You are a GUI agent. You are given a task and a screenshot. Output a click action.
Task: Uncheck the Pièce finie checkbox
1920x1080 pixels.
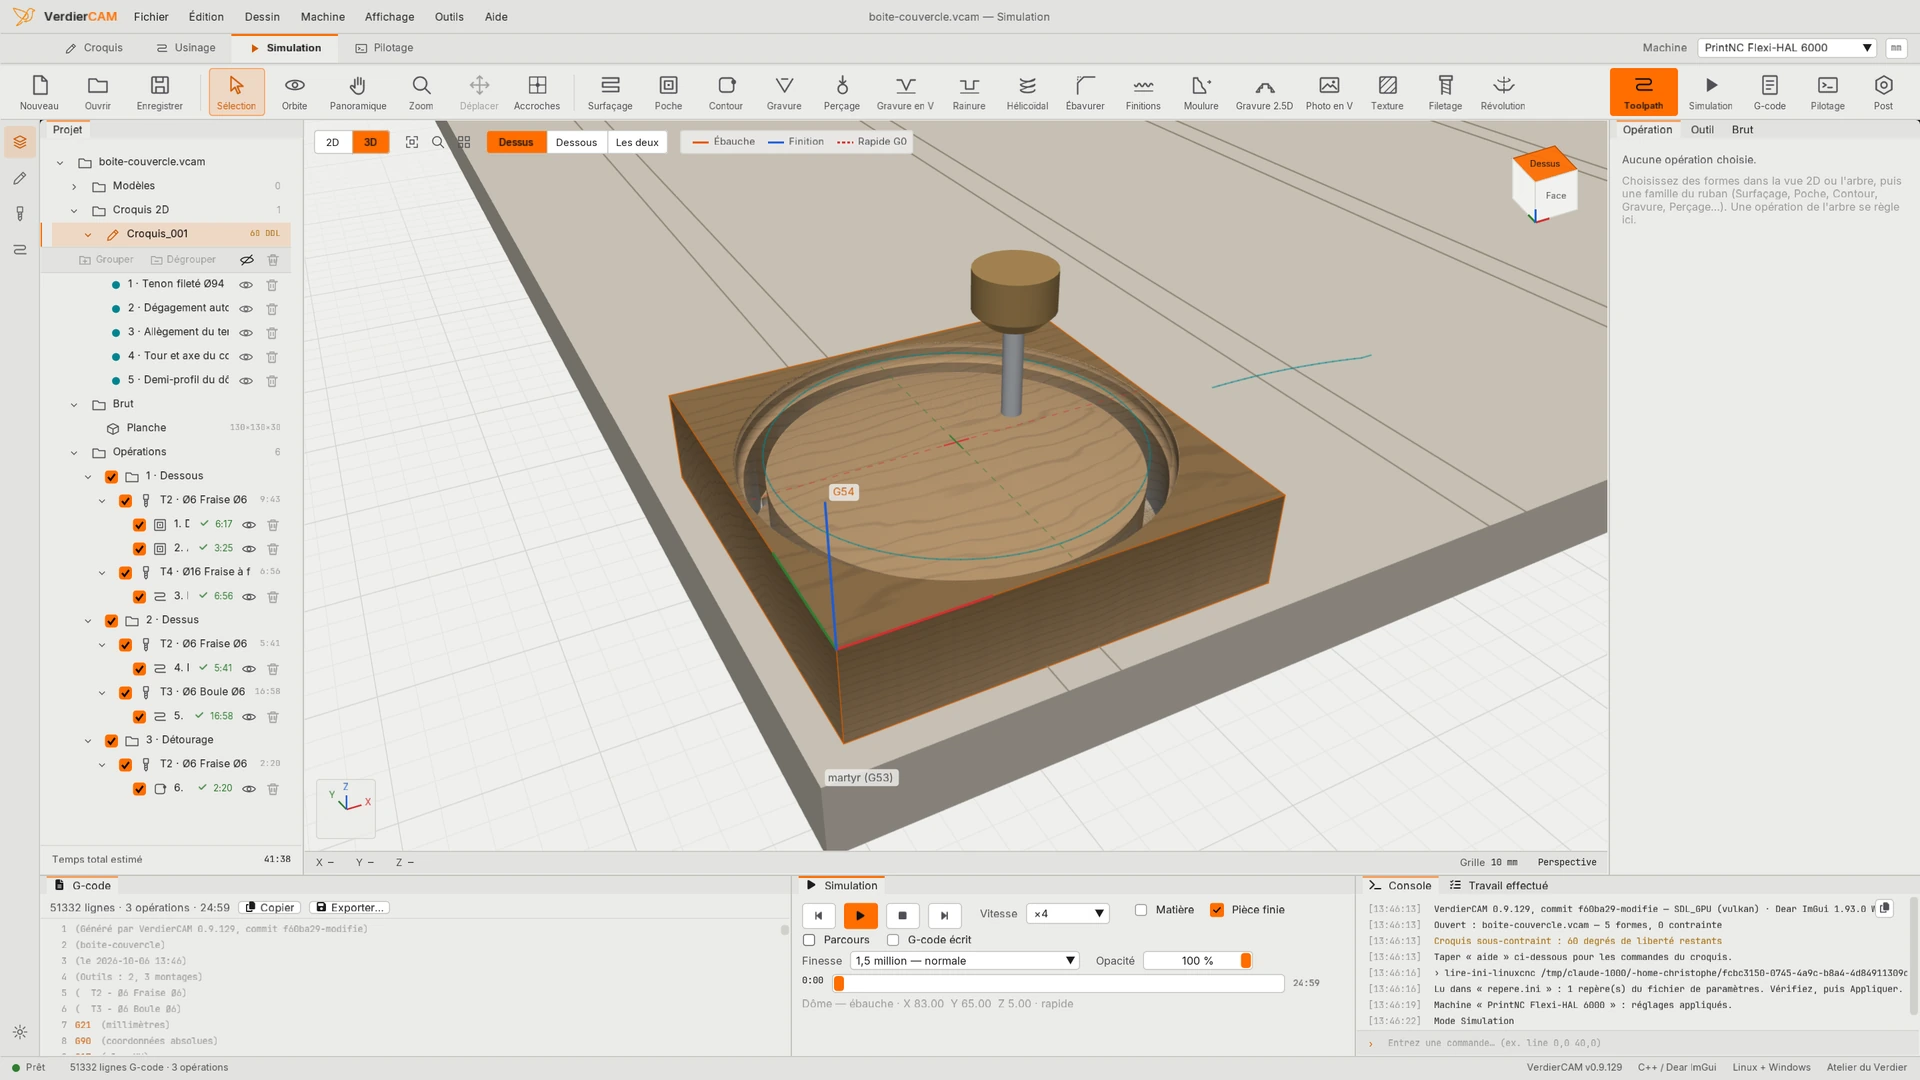(x=1217, y=910)
